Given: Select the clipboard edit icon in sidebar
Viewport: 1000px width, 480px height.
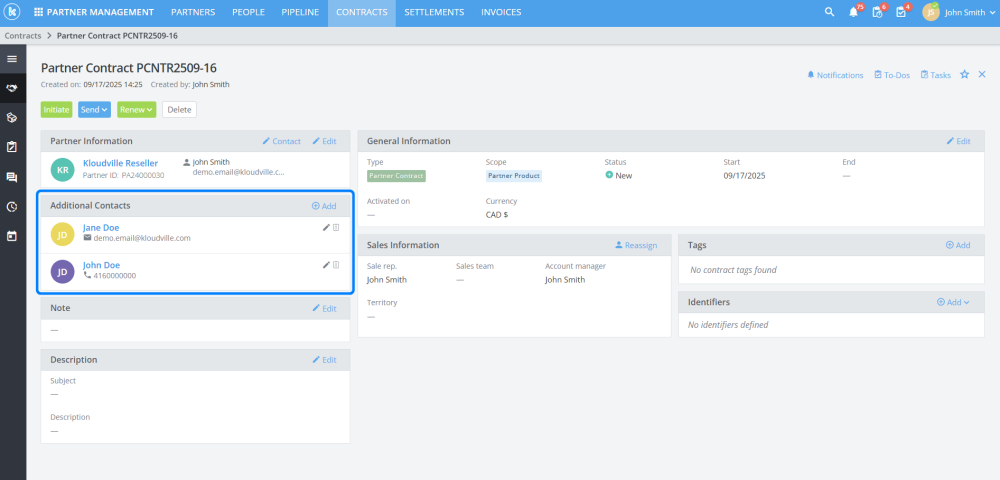Looking at the screenshot, I should click(11, 147).
